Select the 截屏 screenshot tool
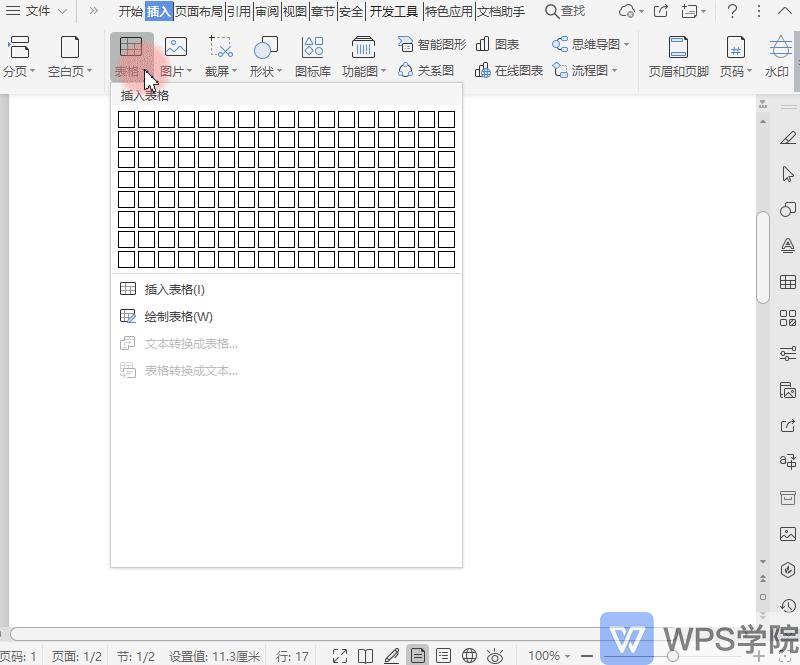The height and width of the screenshot is (665, 800). coord(219,46)
